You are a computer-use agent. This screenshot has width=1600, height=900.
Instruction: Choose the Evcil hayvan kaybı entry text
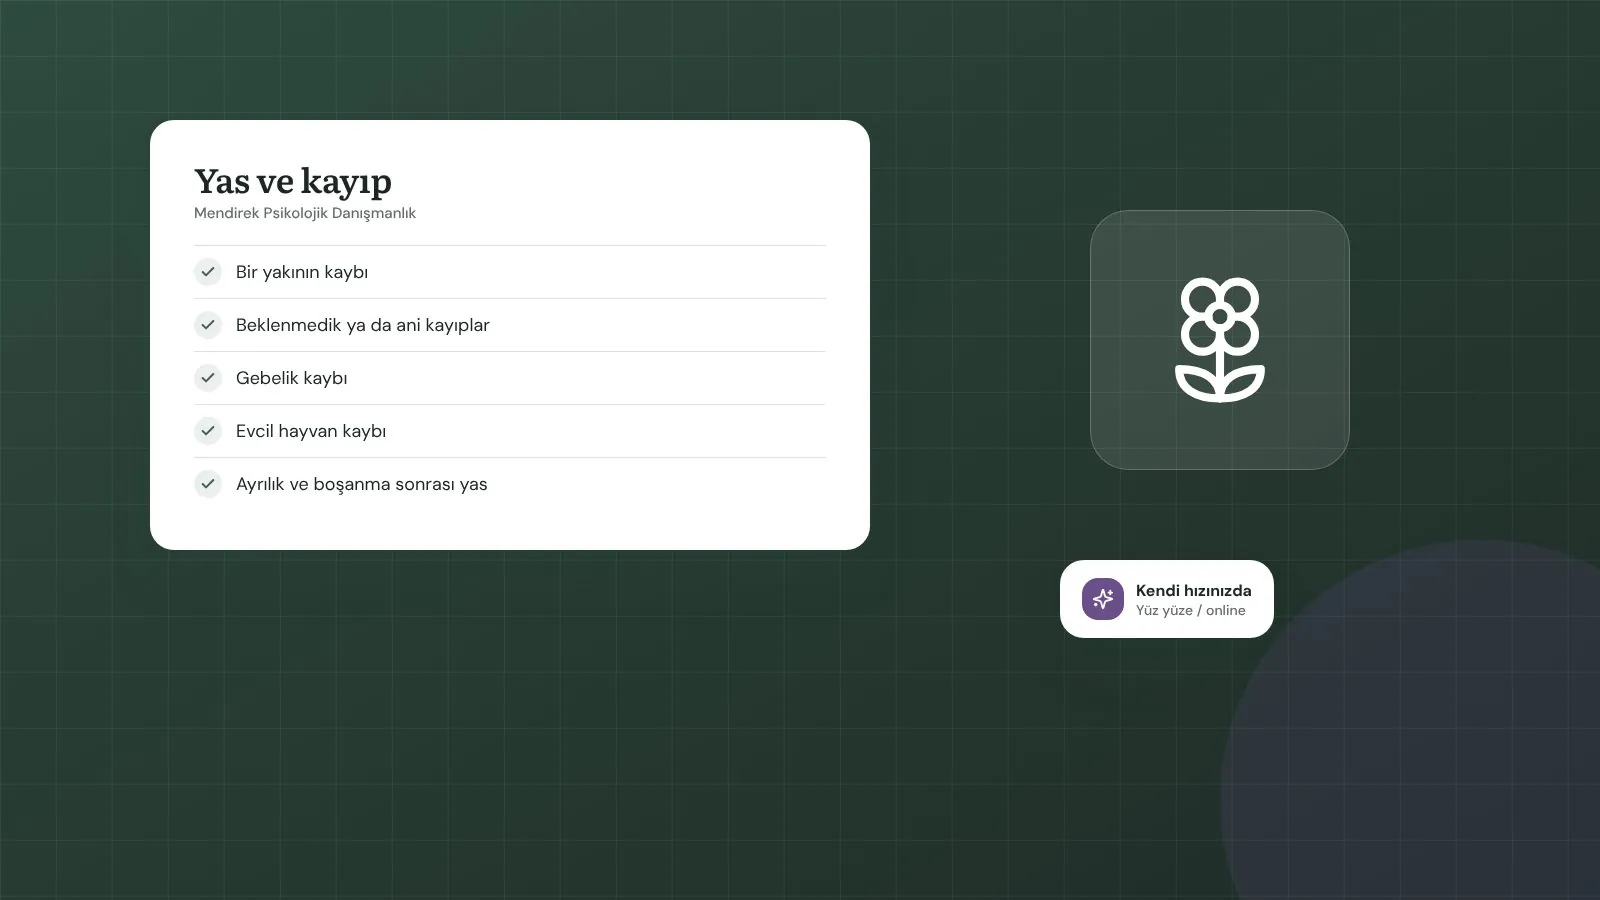311,431
